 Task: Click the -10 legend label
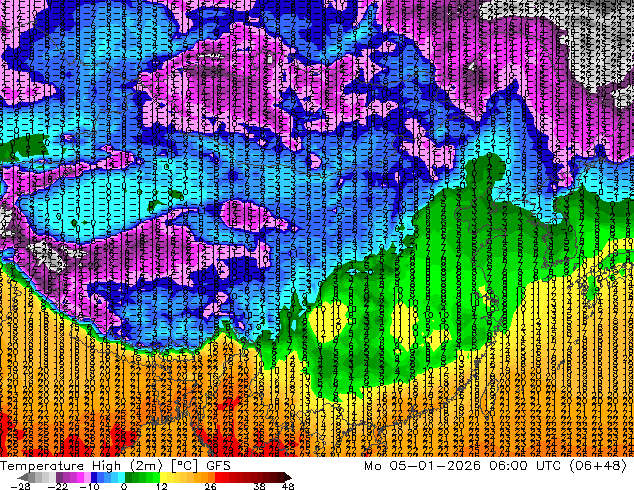click(89, 486)
